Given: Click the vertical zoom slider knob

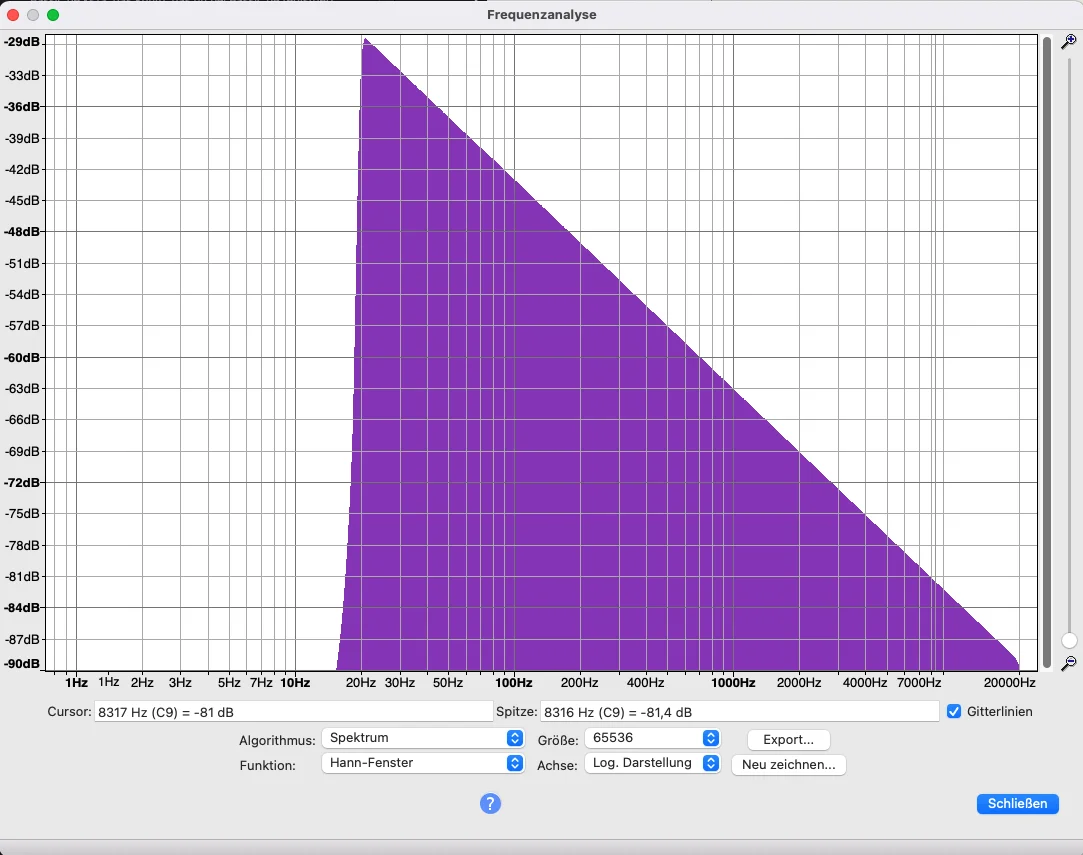Looking at the screenshot, I should (1069, 640).
